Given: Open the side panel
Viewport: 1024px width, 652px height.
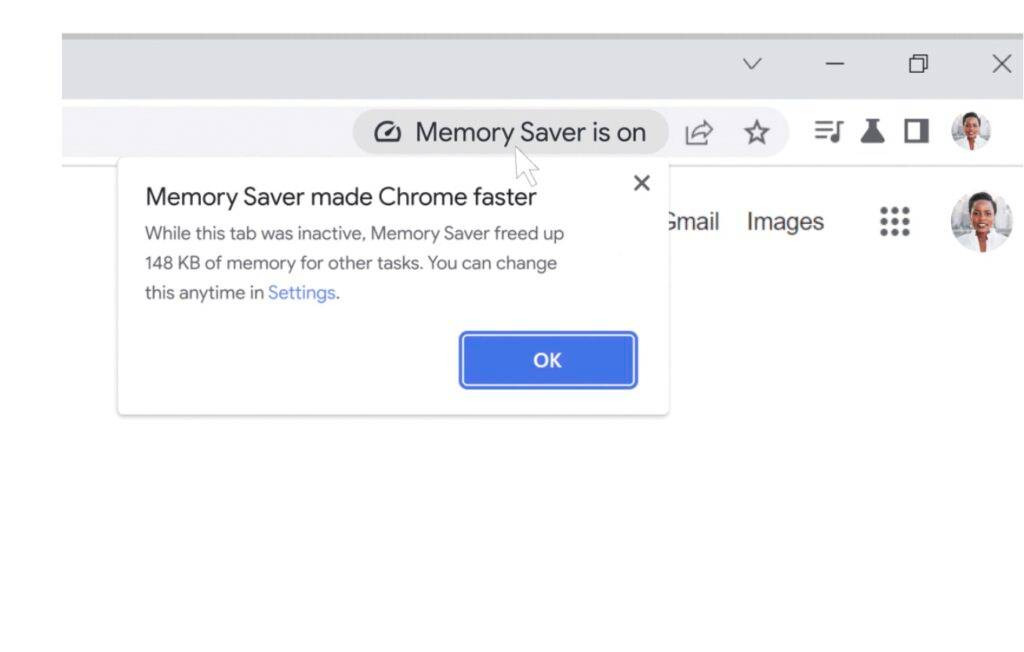Looking at the screenshot, I should click(x=914, y=131).
